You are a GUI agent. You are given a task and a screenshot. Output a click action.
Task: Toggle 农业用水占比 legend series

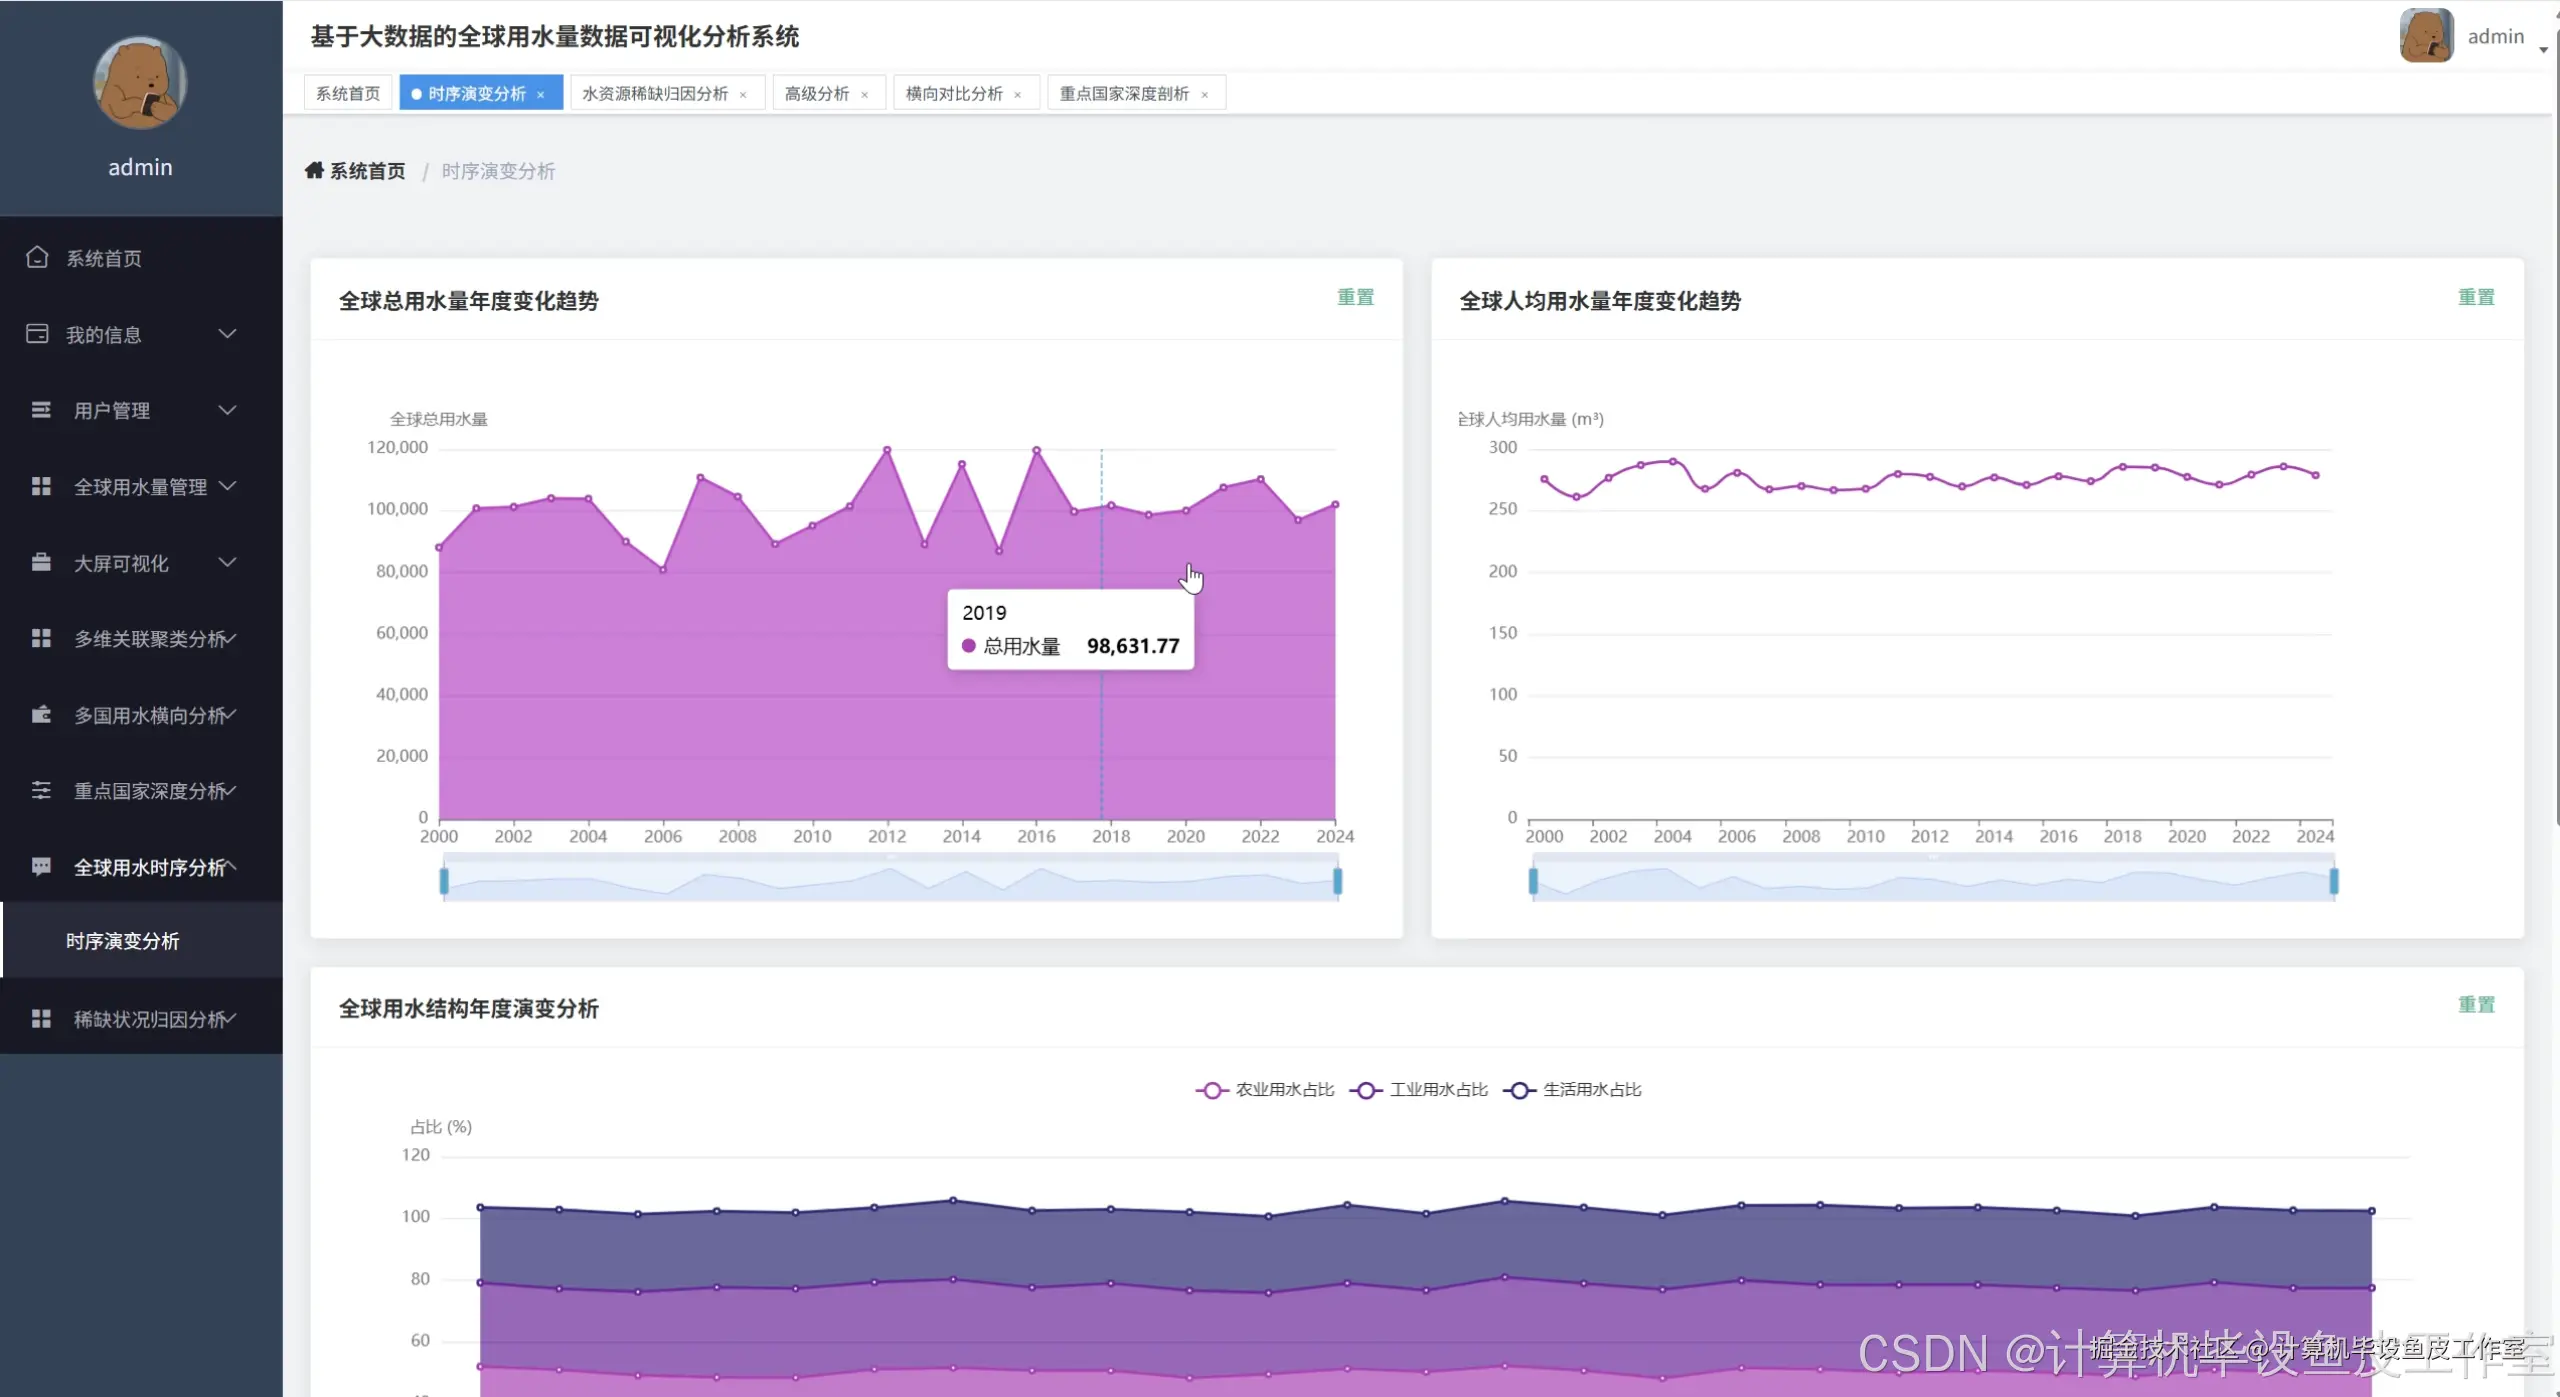pyautogui.click(x=1265, y=1090)
